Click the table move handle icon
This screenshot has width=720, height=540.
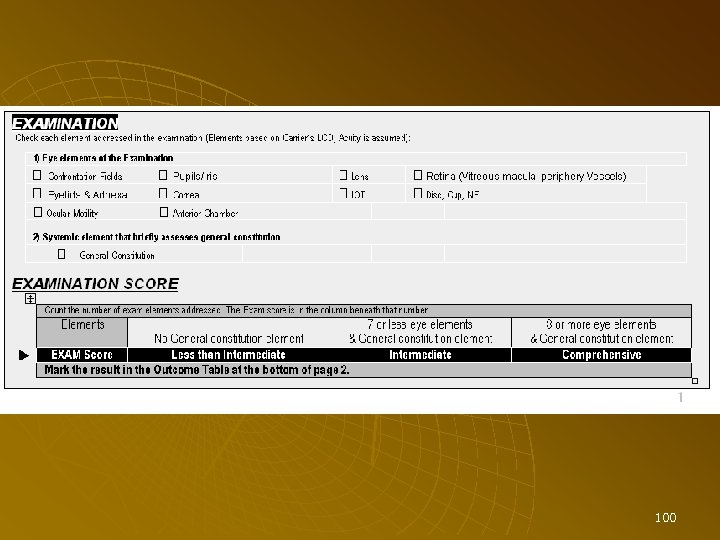[x=30, y=299]
